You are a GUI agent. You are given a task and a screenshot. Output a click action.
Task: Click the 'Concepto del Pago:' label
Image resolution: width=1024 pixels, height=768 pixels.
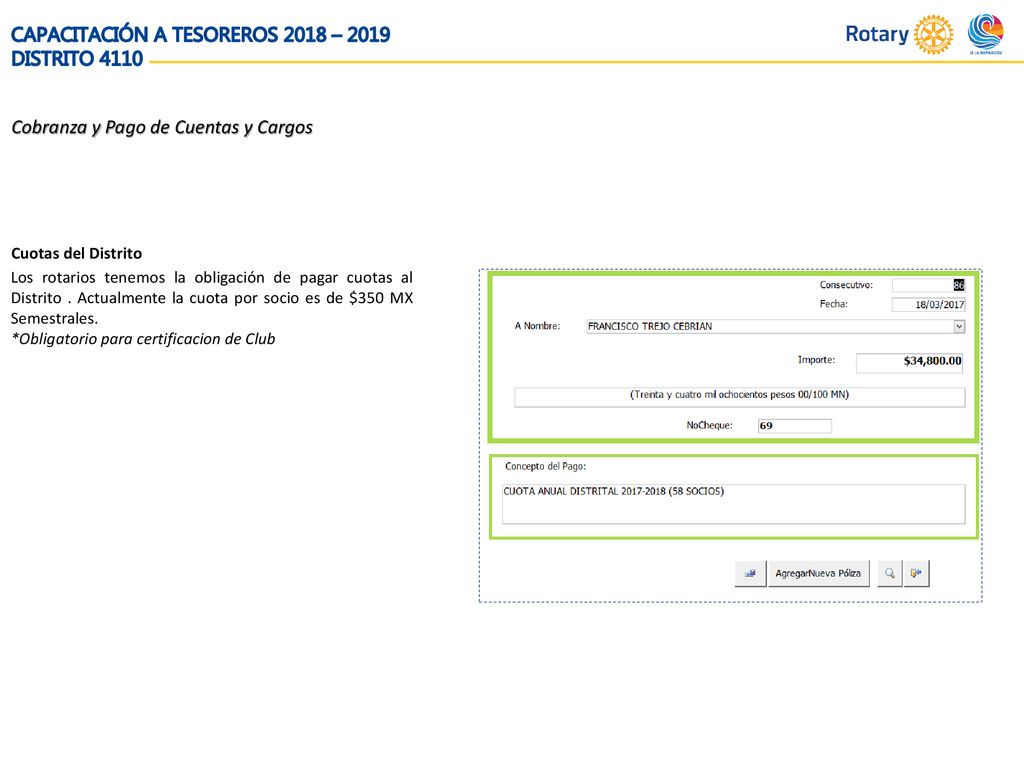click(x=545, y=466)
